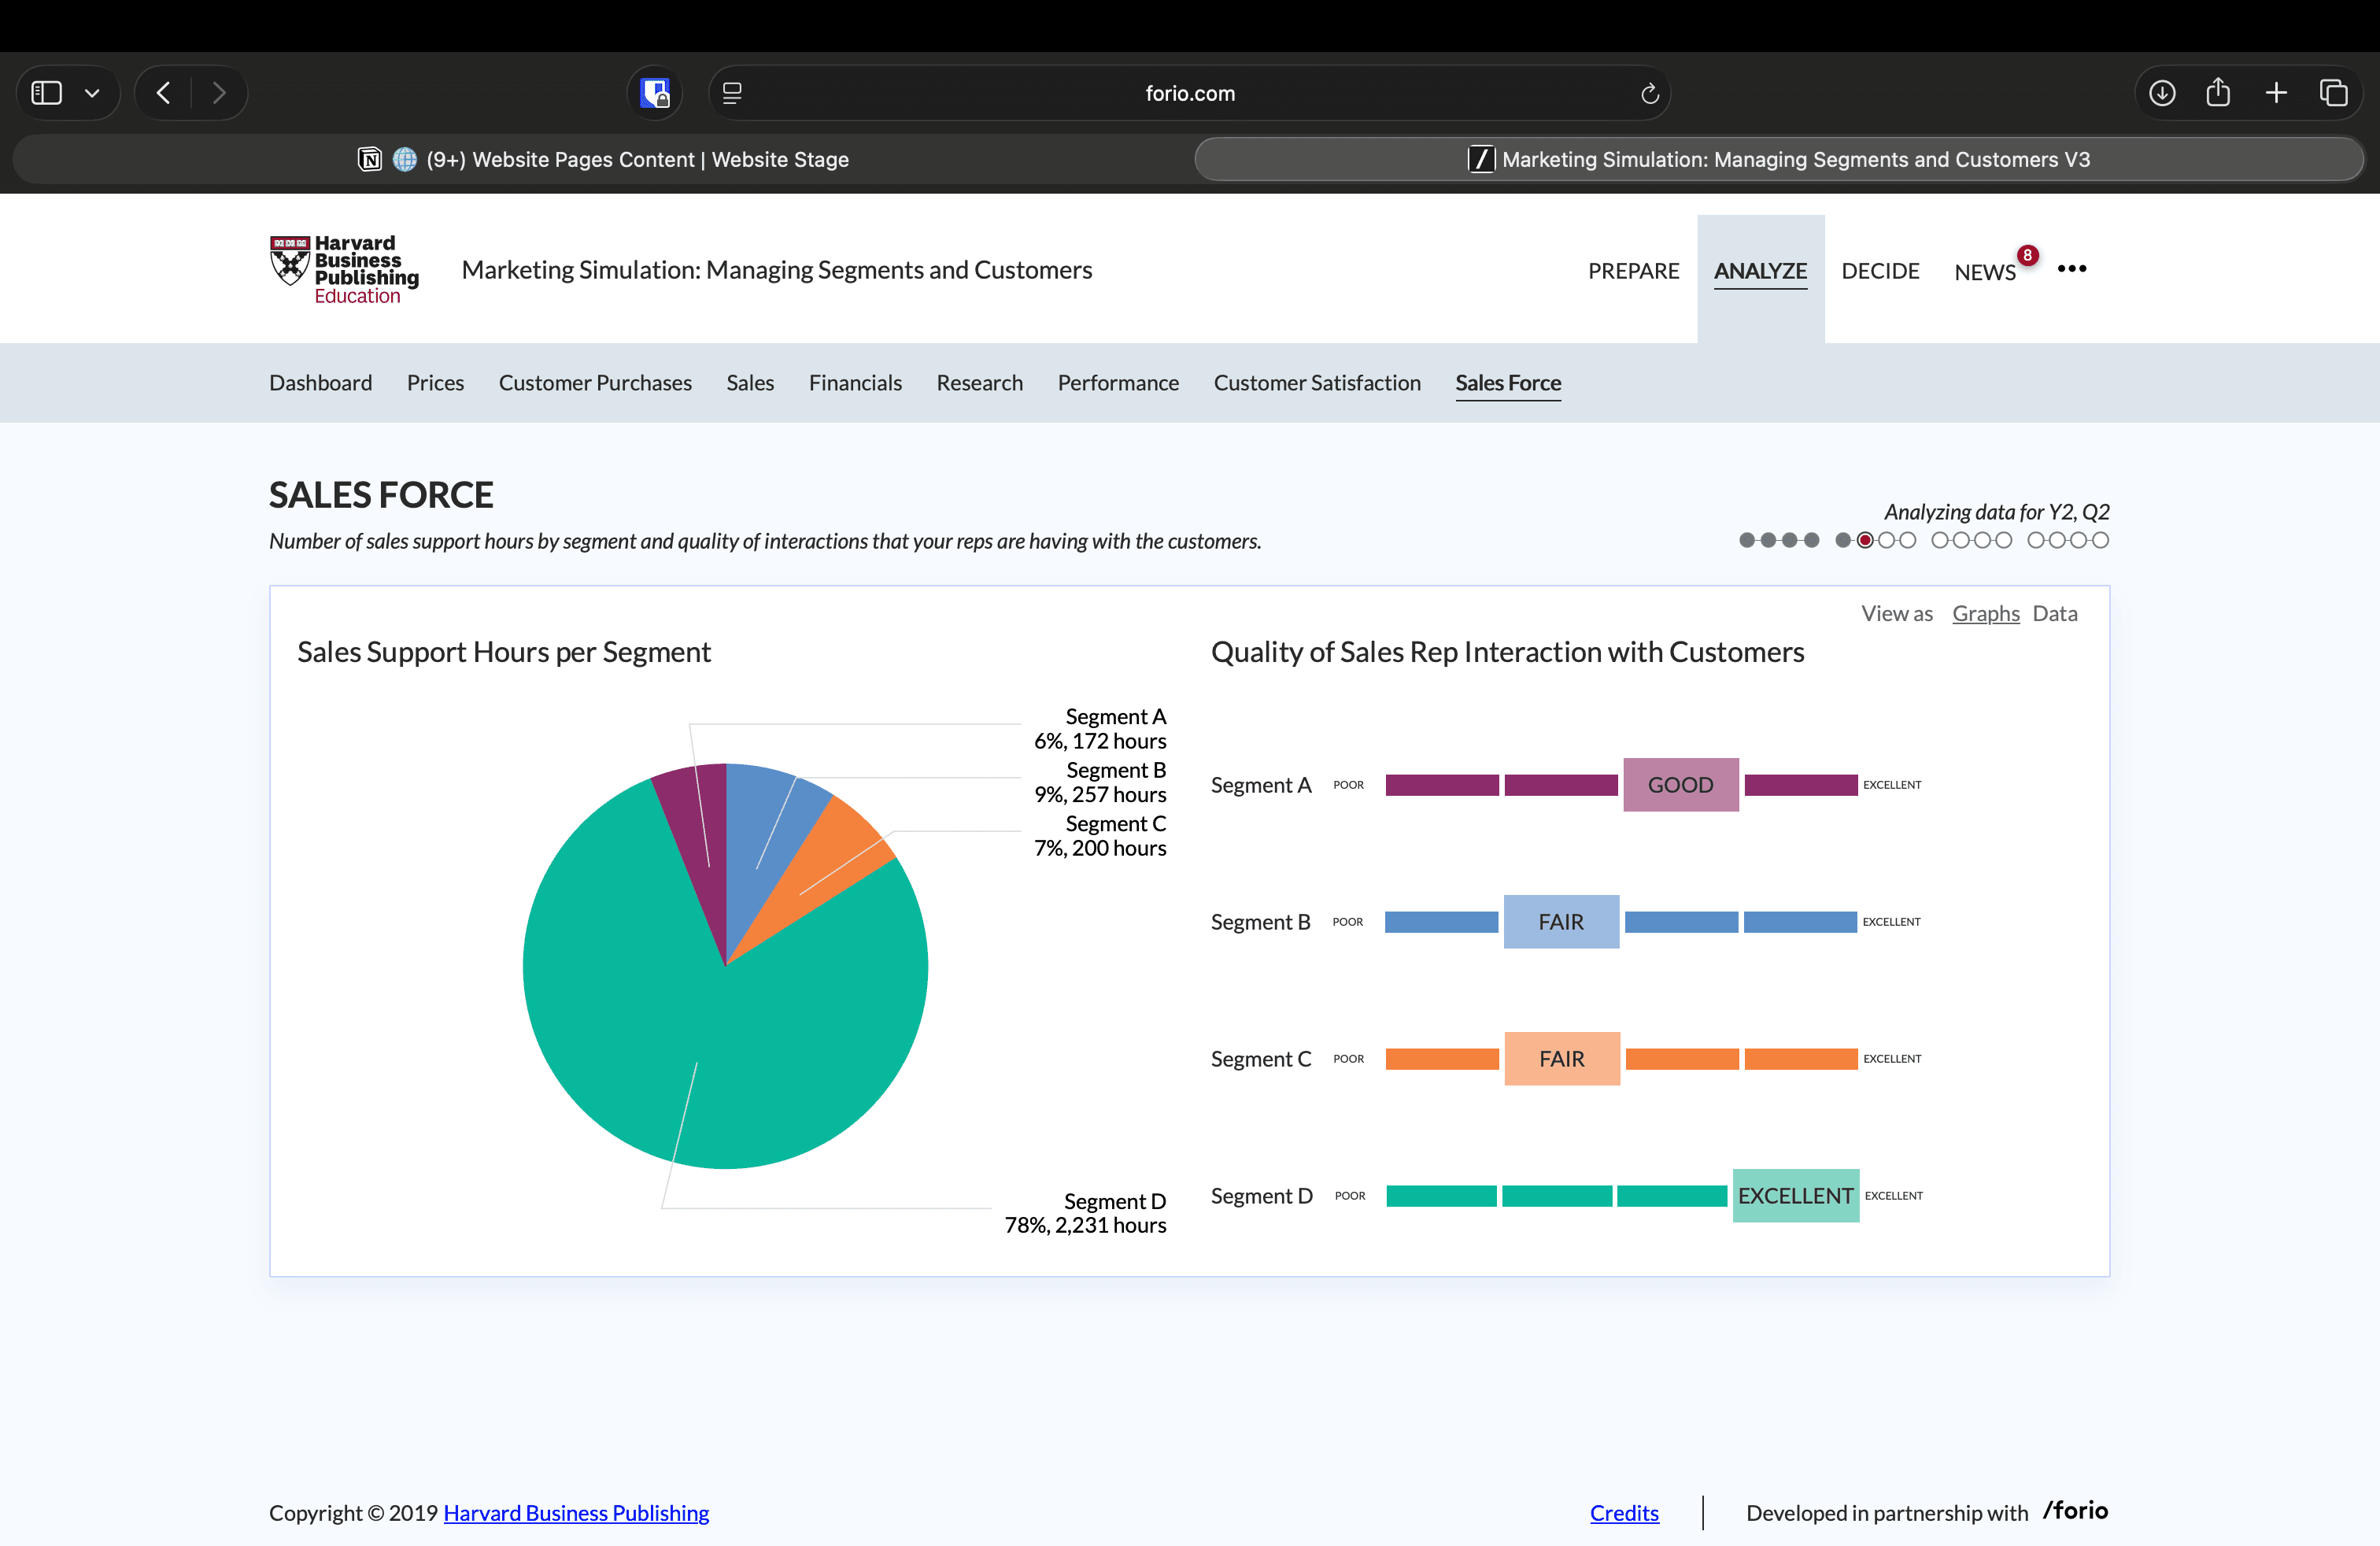This screenshot has height=1546, width=2380.
Task: Click the Safari sidebar toggle icon
Action: click(x=47, y=93)
